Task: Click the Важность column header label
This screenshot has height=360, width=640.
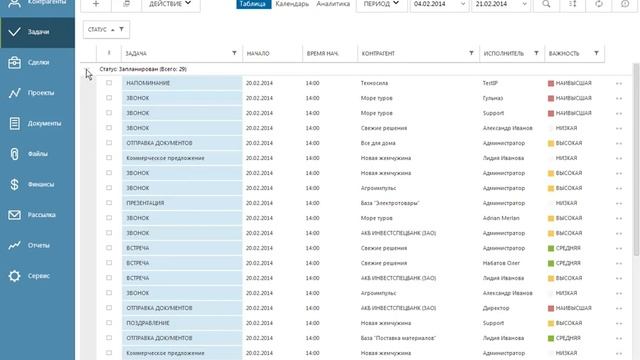Action: [x=564, y=53]
